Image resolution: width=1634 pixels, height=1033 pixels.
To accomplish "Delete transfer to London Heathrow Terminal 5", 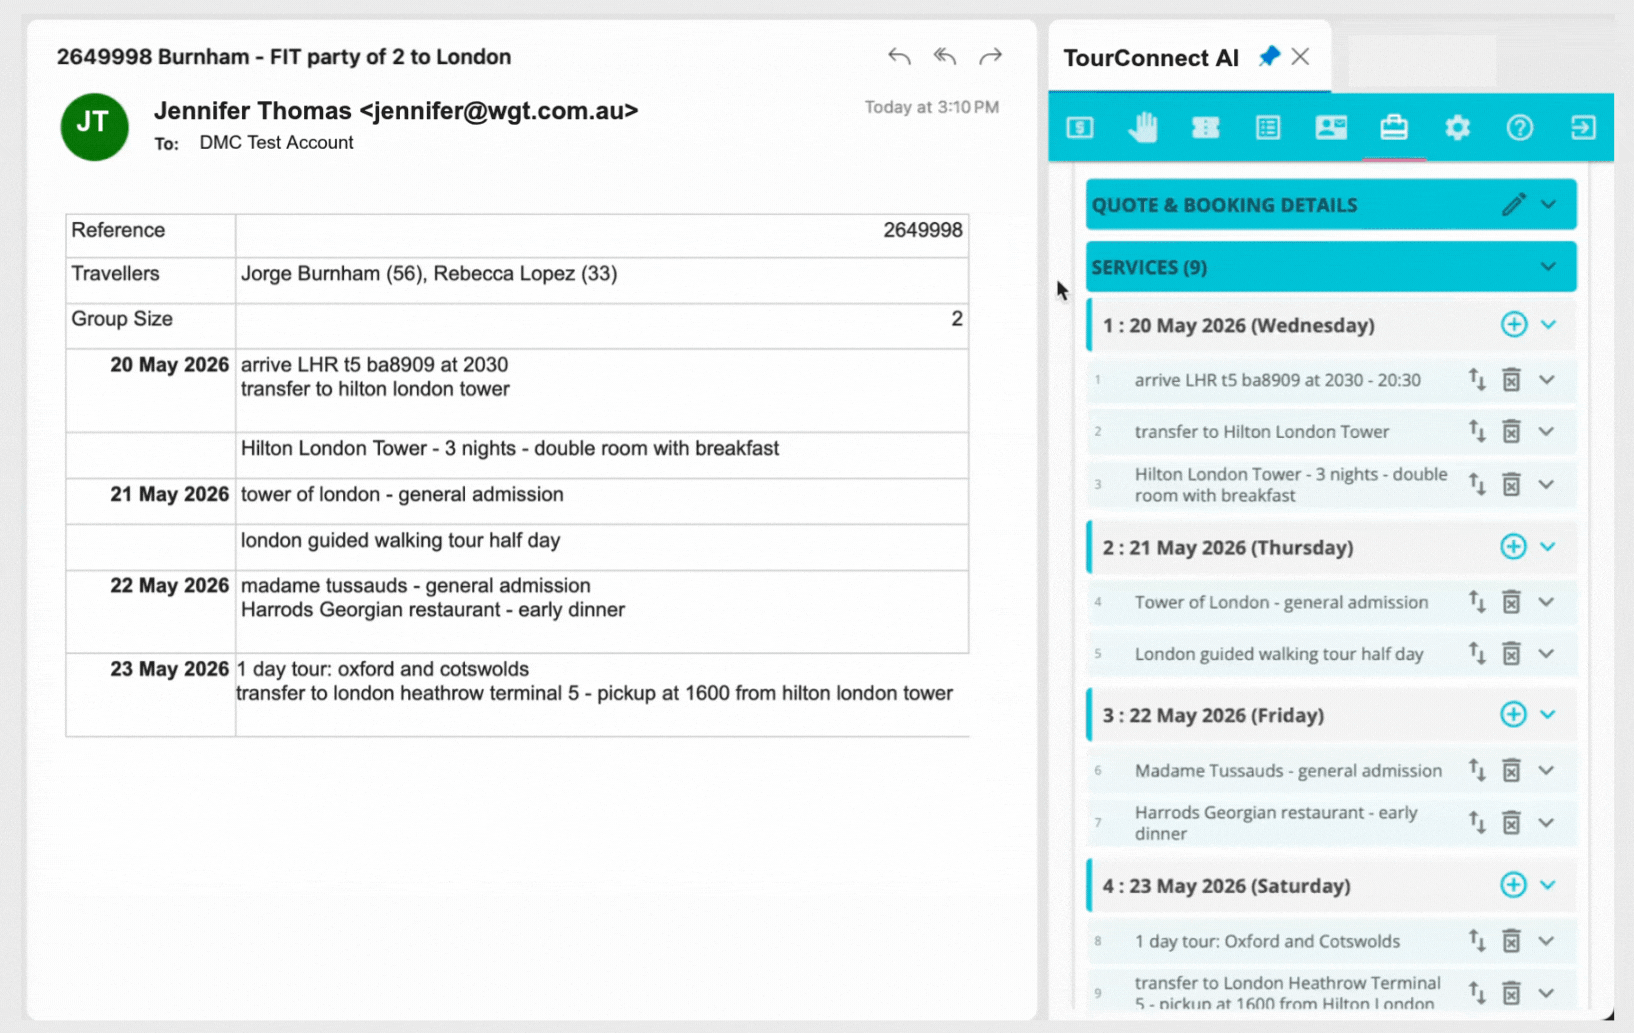I will (1511, 993).
